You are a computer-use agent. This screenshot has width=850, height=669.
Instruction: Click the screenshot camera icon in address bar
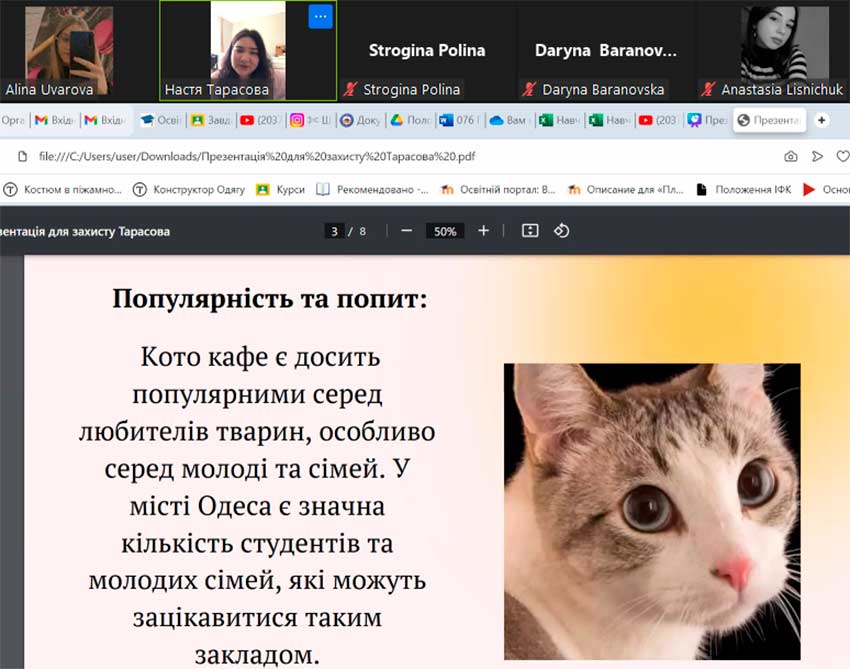(791, 156)
